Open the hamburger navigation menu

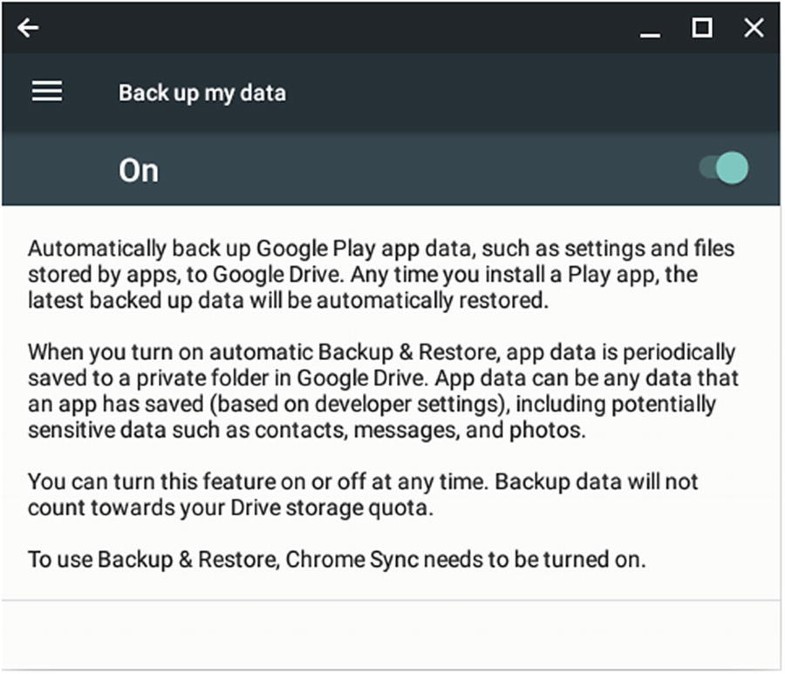point(47,92)
